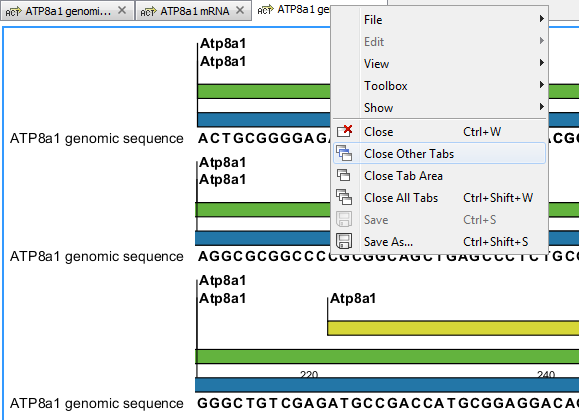Click the Save As floppy disk icon
The image size is (579, 420).
(x=344, y=241)
